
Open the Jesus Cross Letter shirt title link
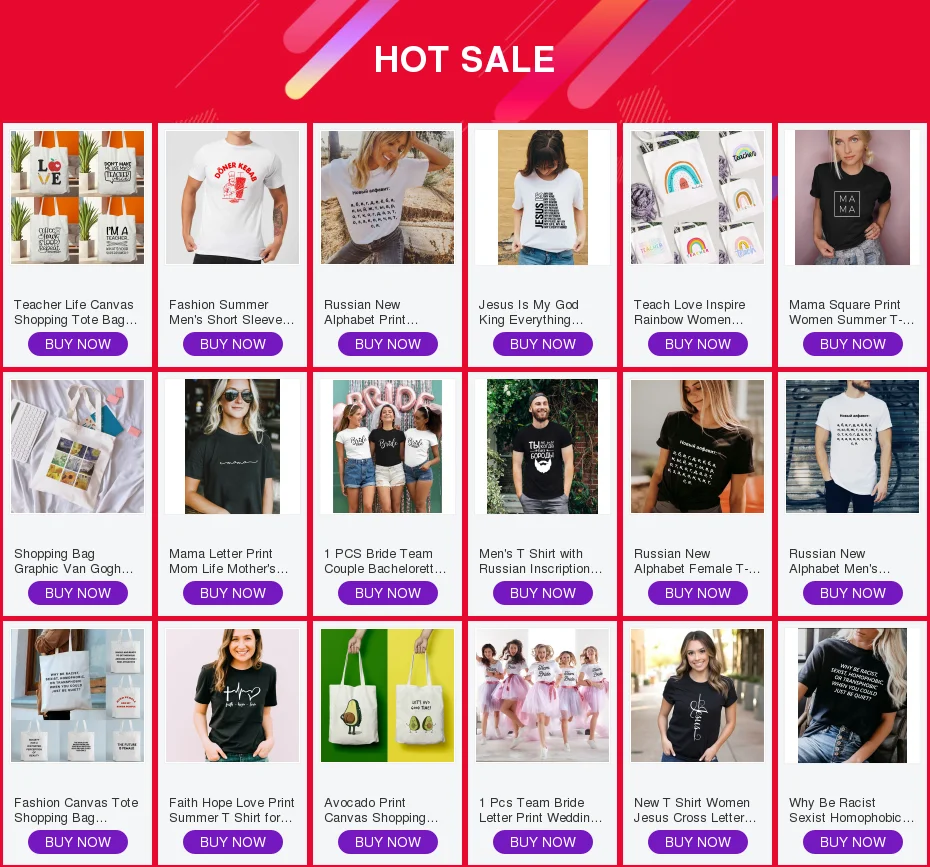pyautogui.click(x=695, y=810)
